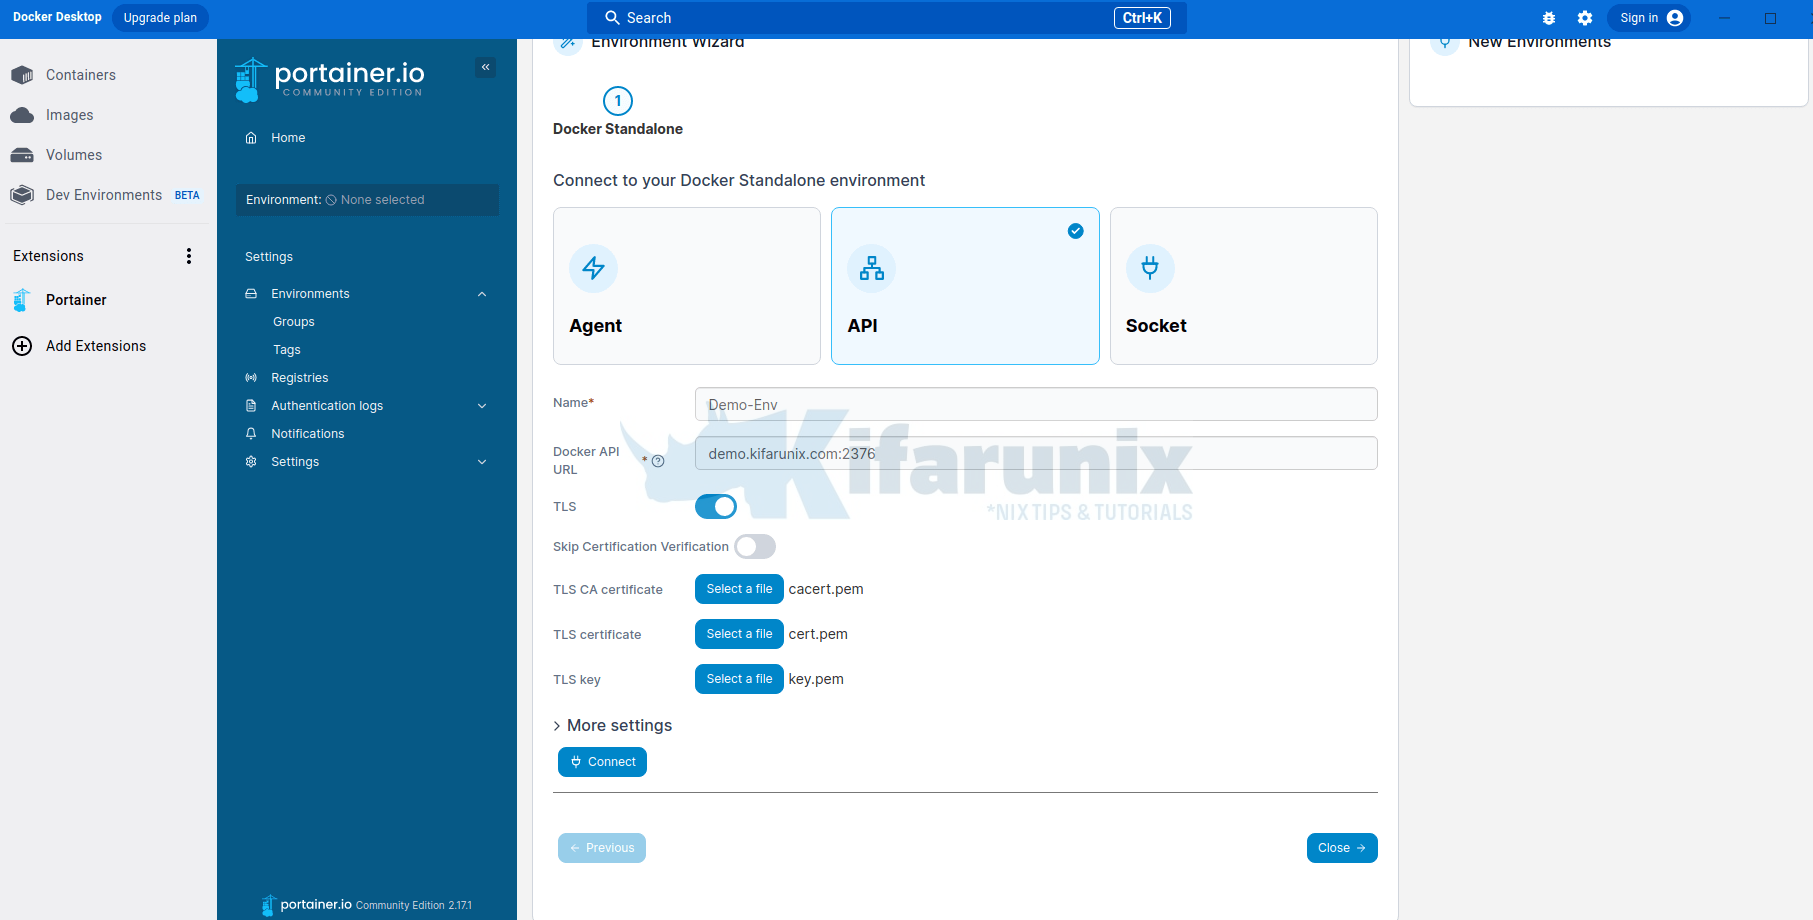Open the Tags submenu item
Image resolution: width=1813 pixels, height=920 pixels.
point(287,350)
